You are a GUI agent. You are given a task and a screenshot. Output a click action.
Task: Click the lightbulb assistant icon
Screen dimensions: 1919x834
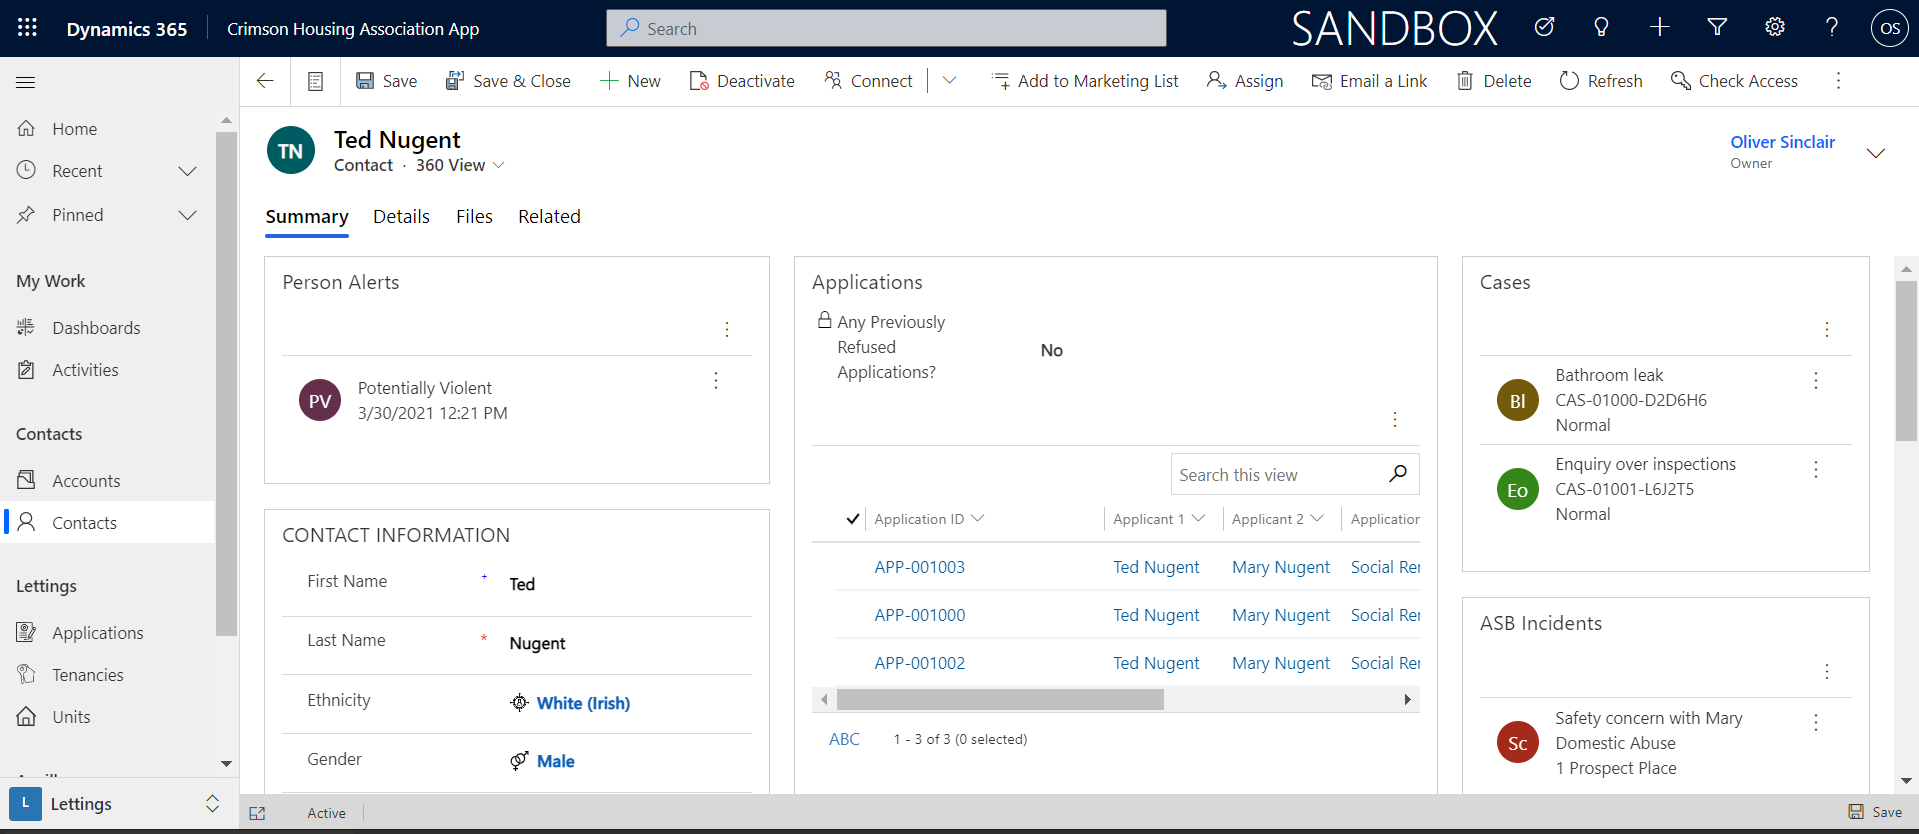[x=1601, y=28]
